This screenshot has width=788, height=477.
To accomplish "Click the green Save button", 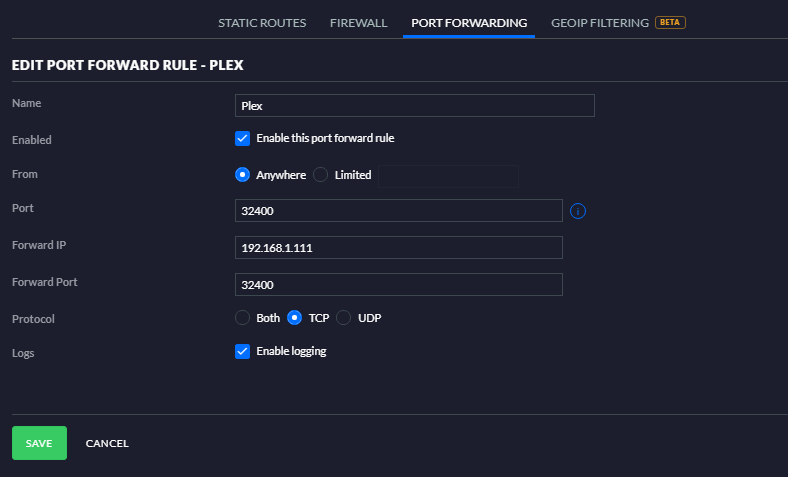I will pyautogui.click(x=39, y=443).
